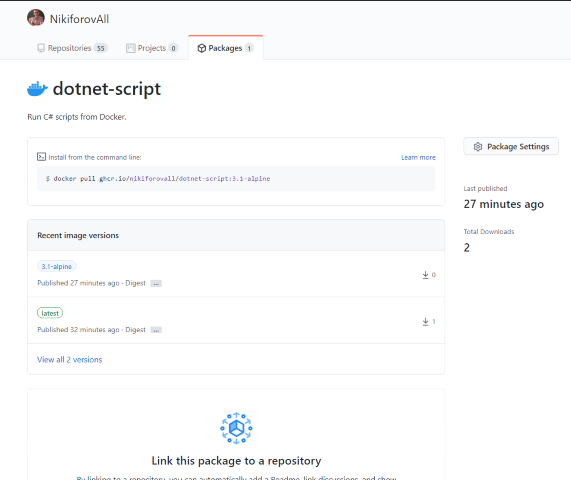Switch to the Projects tab
Screen dimensions: 571x480
[x=152, y=48]
